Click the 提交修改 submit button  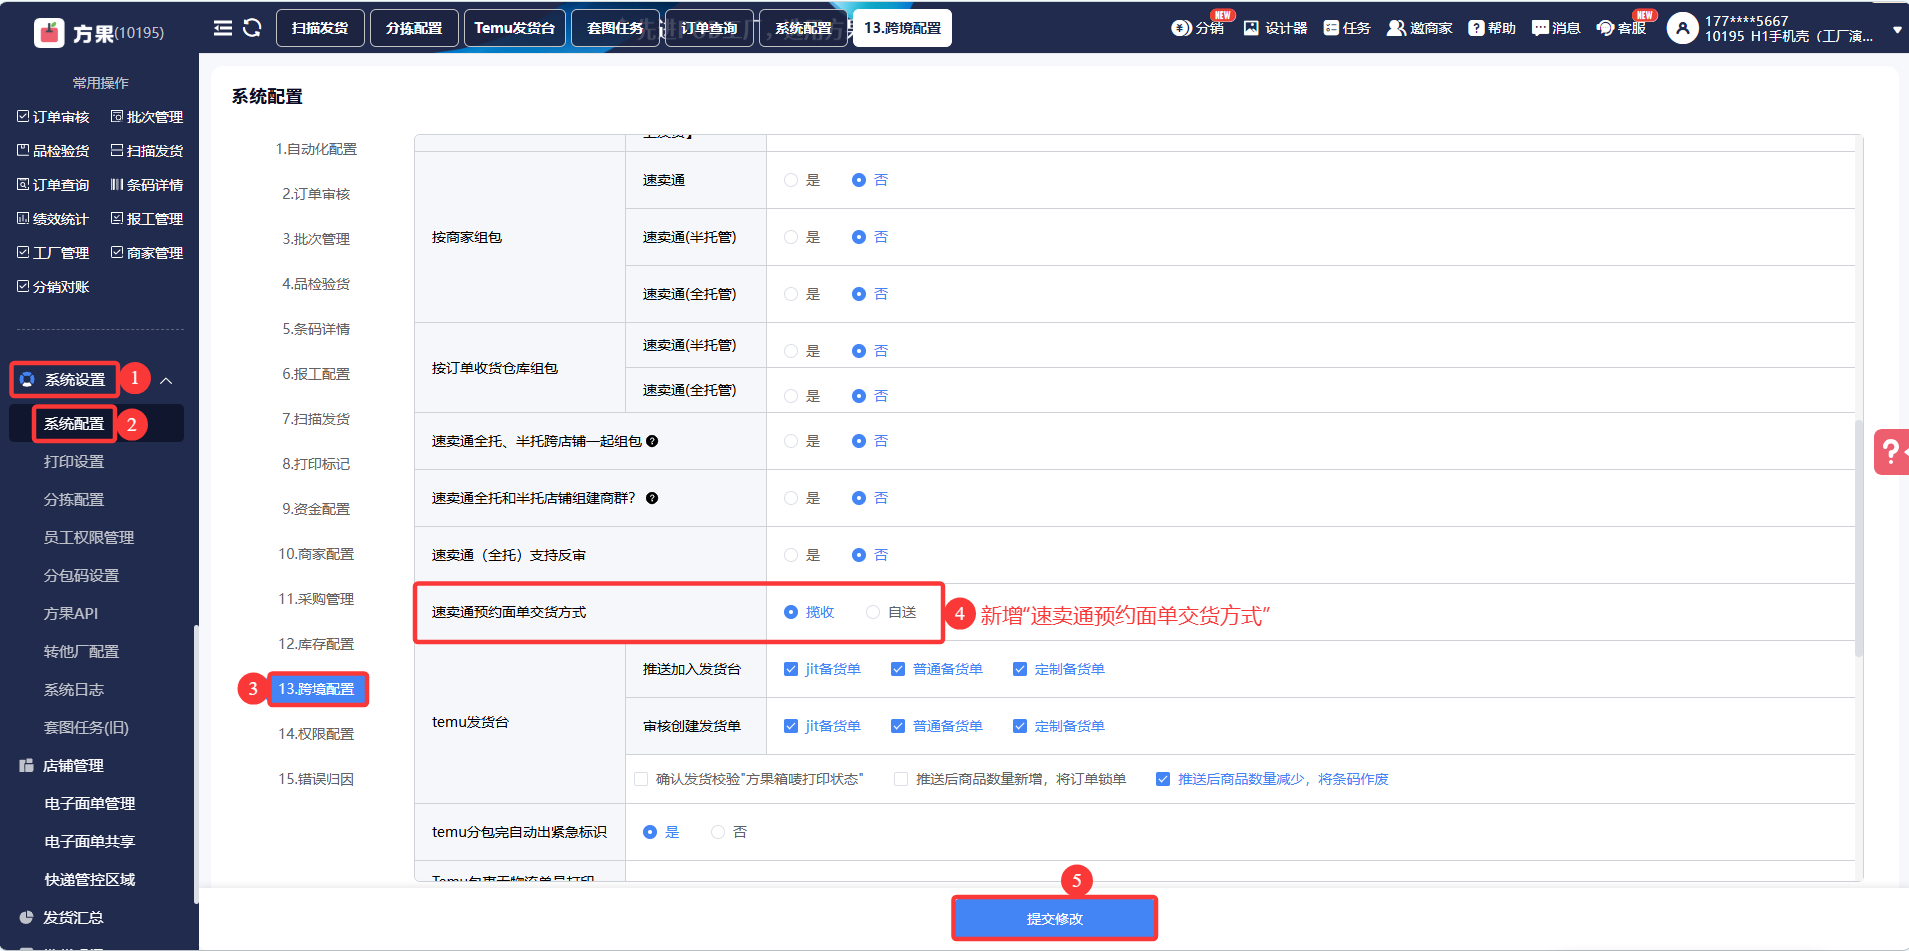(1054, 918)
